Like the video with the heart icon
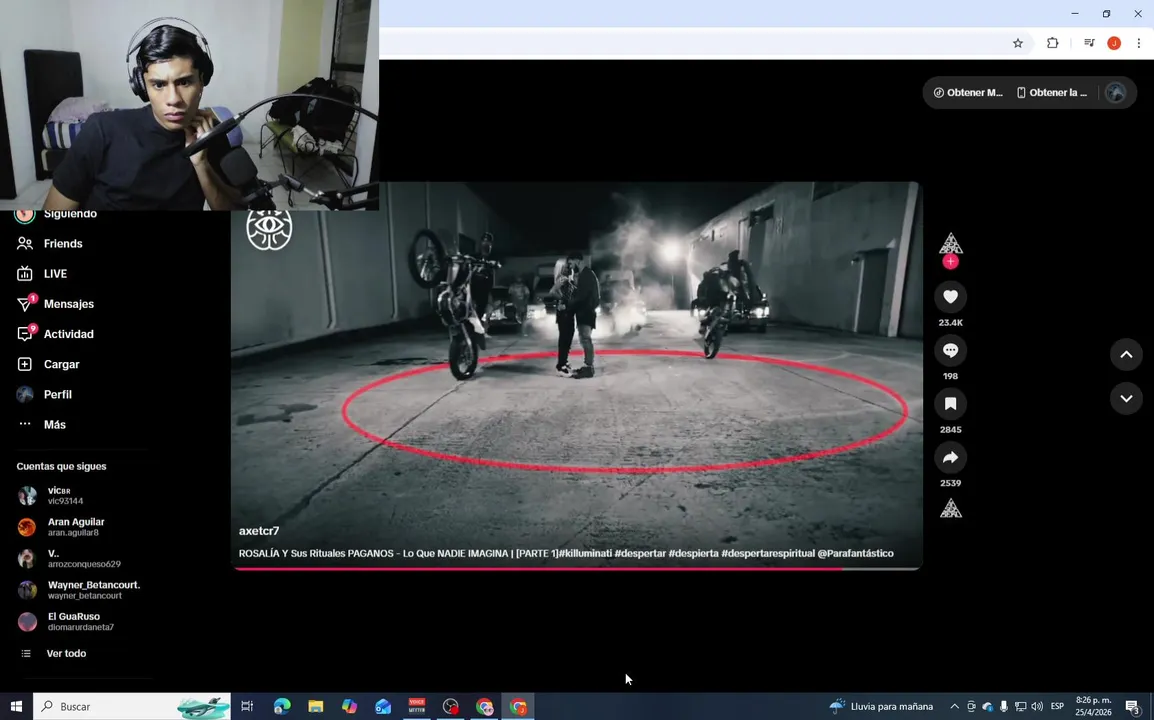 [950, 297]
